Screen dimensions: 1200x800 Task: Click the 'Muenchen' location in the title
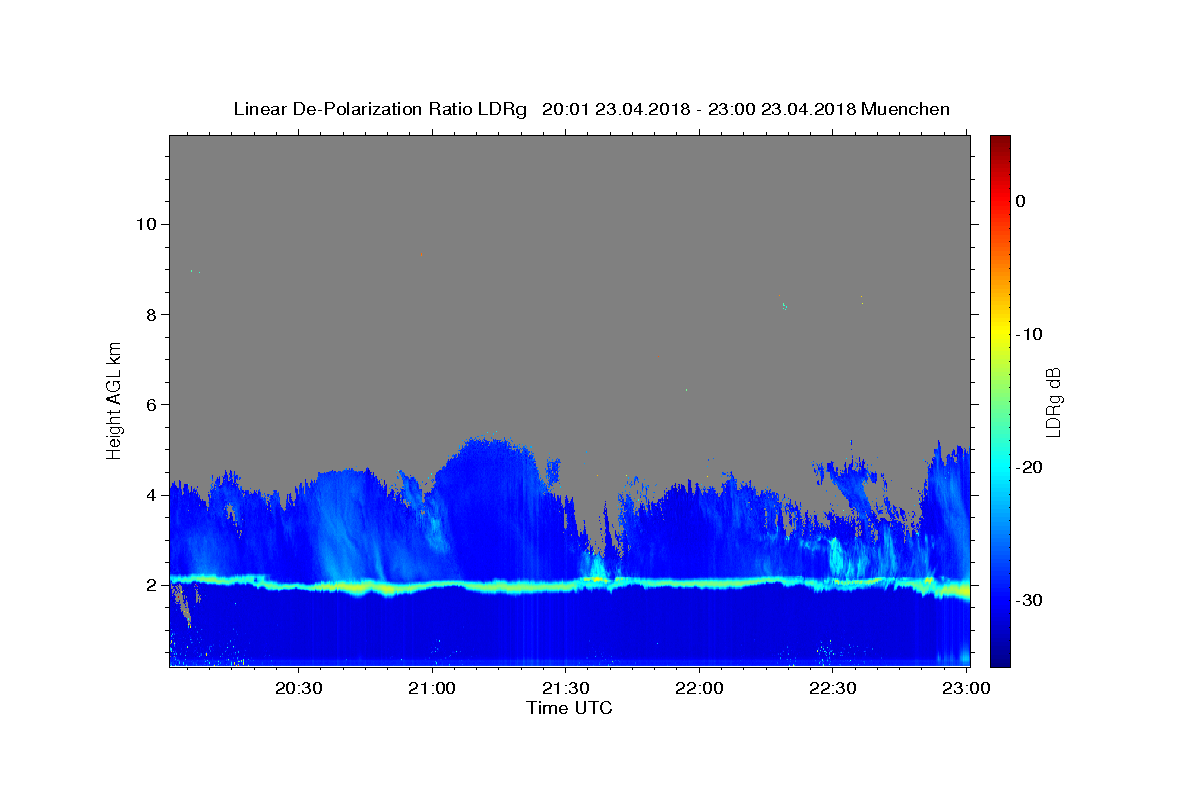click(906, 109)
